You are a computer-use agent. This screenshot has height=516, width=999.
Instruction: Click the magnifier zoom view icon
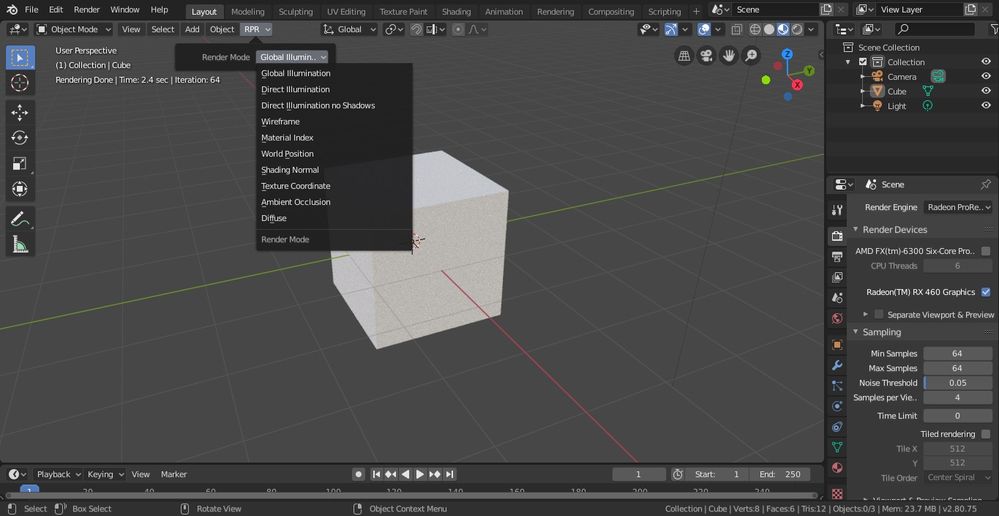coord(751,56)
